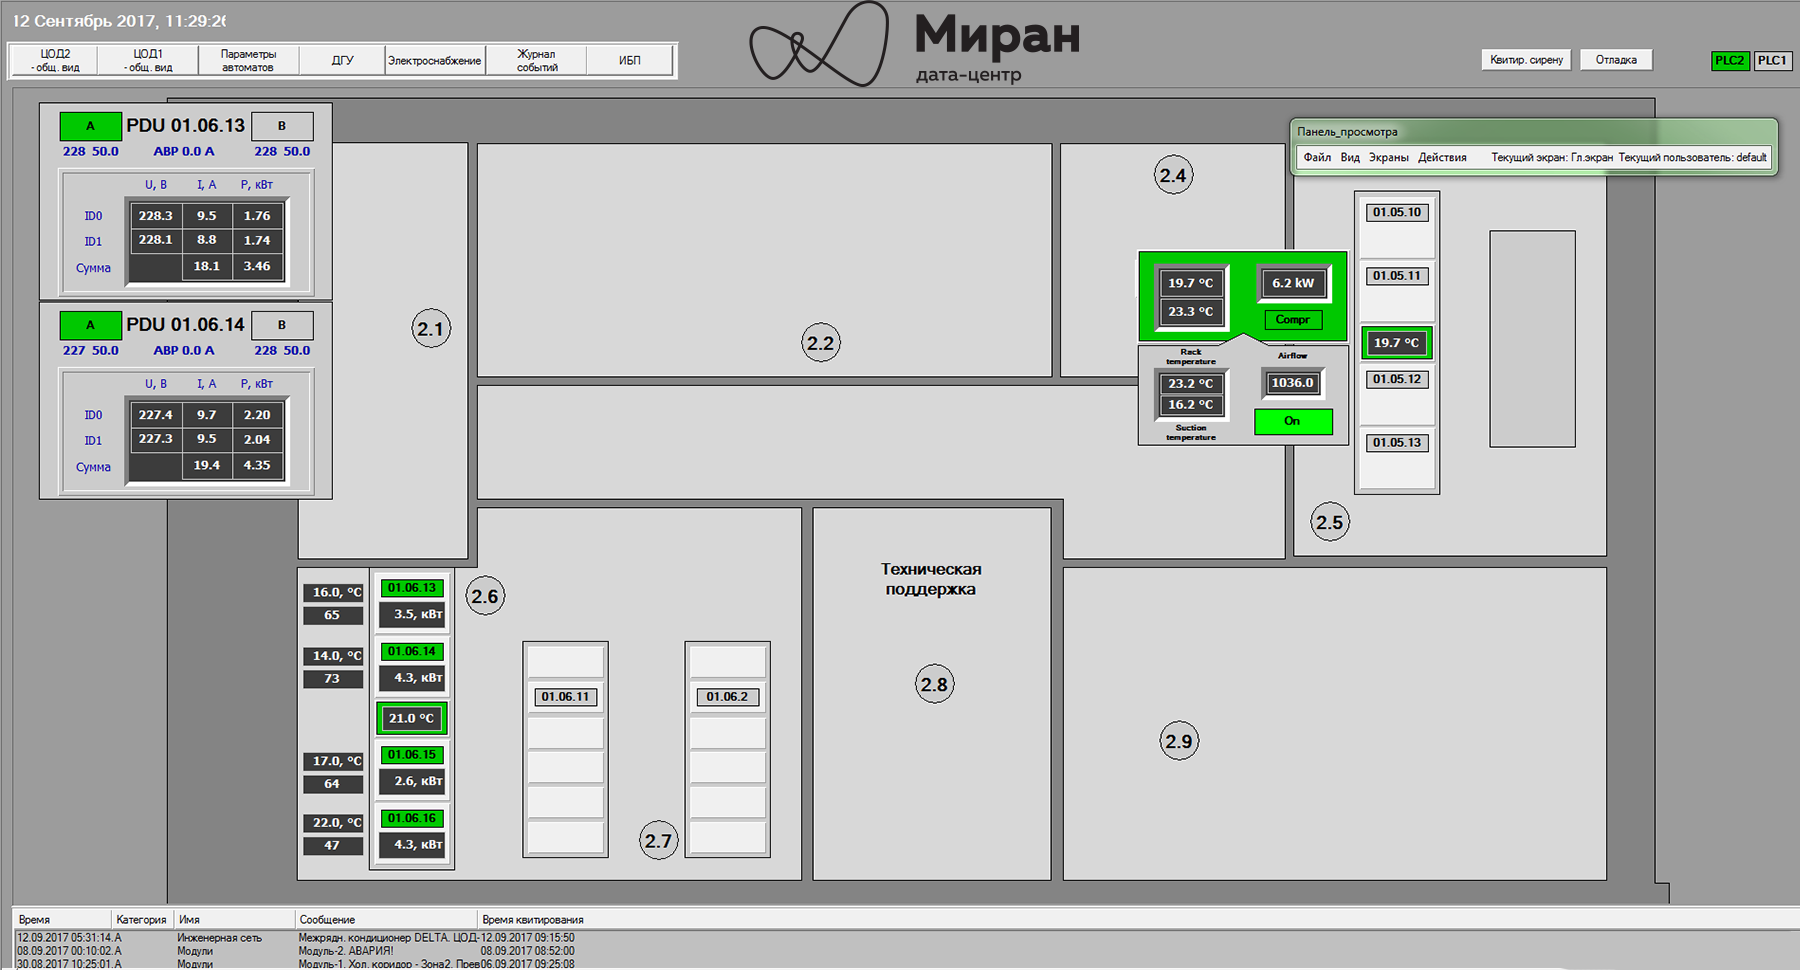Screen dimensions: 1800x970
Task: Click the green On airflow button
Action: point(1293,421)
